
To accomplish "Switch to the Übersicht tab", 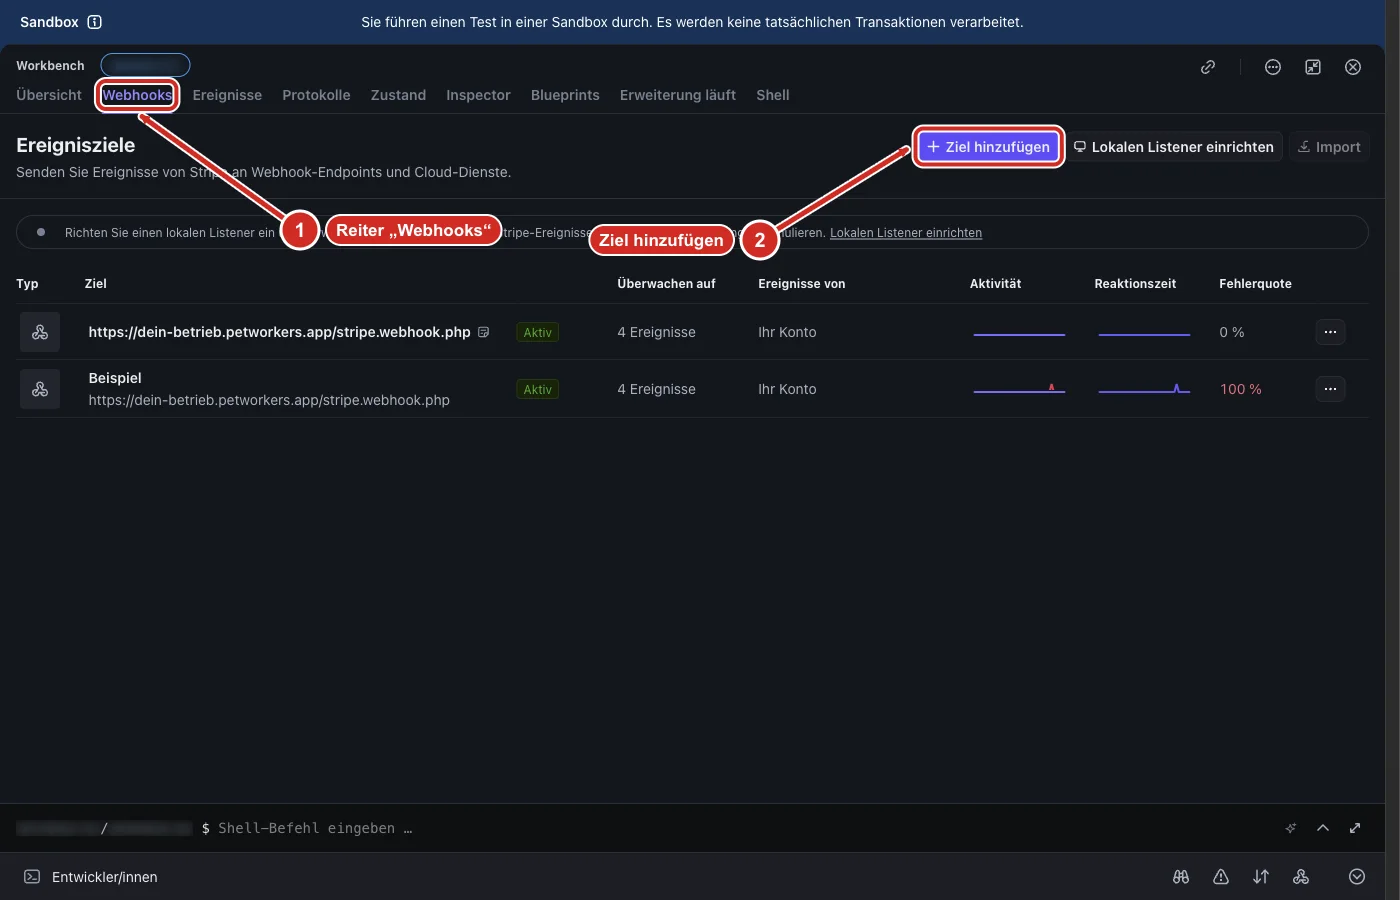I will 49,95.
